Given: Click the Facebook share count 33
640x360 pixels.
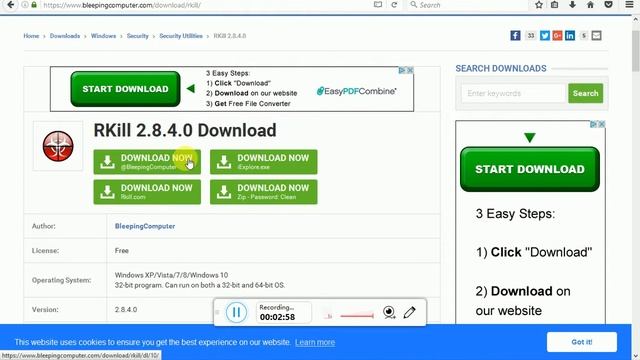Looking at the screenshot, I should pos(530,36).
